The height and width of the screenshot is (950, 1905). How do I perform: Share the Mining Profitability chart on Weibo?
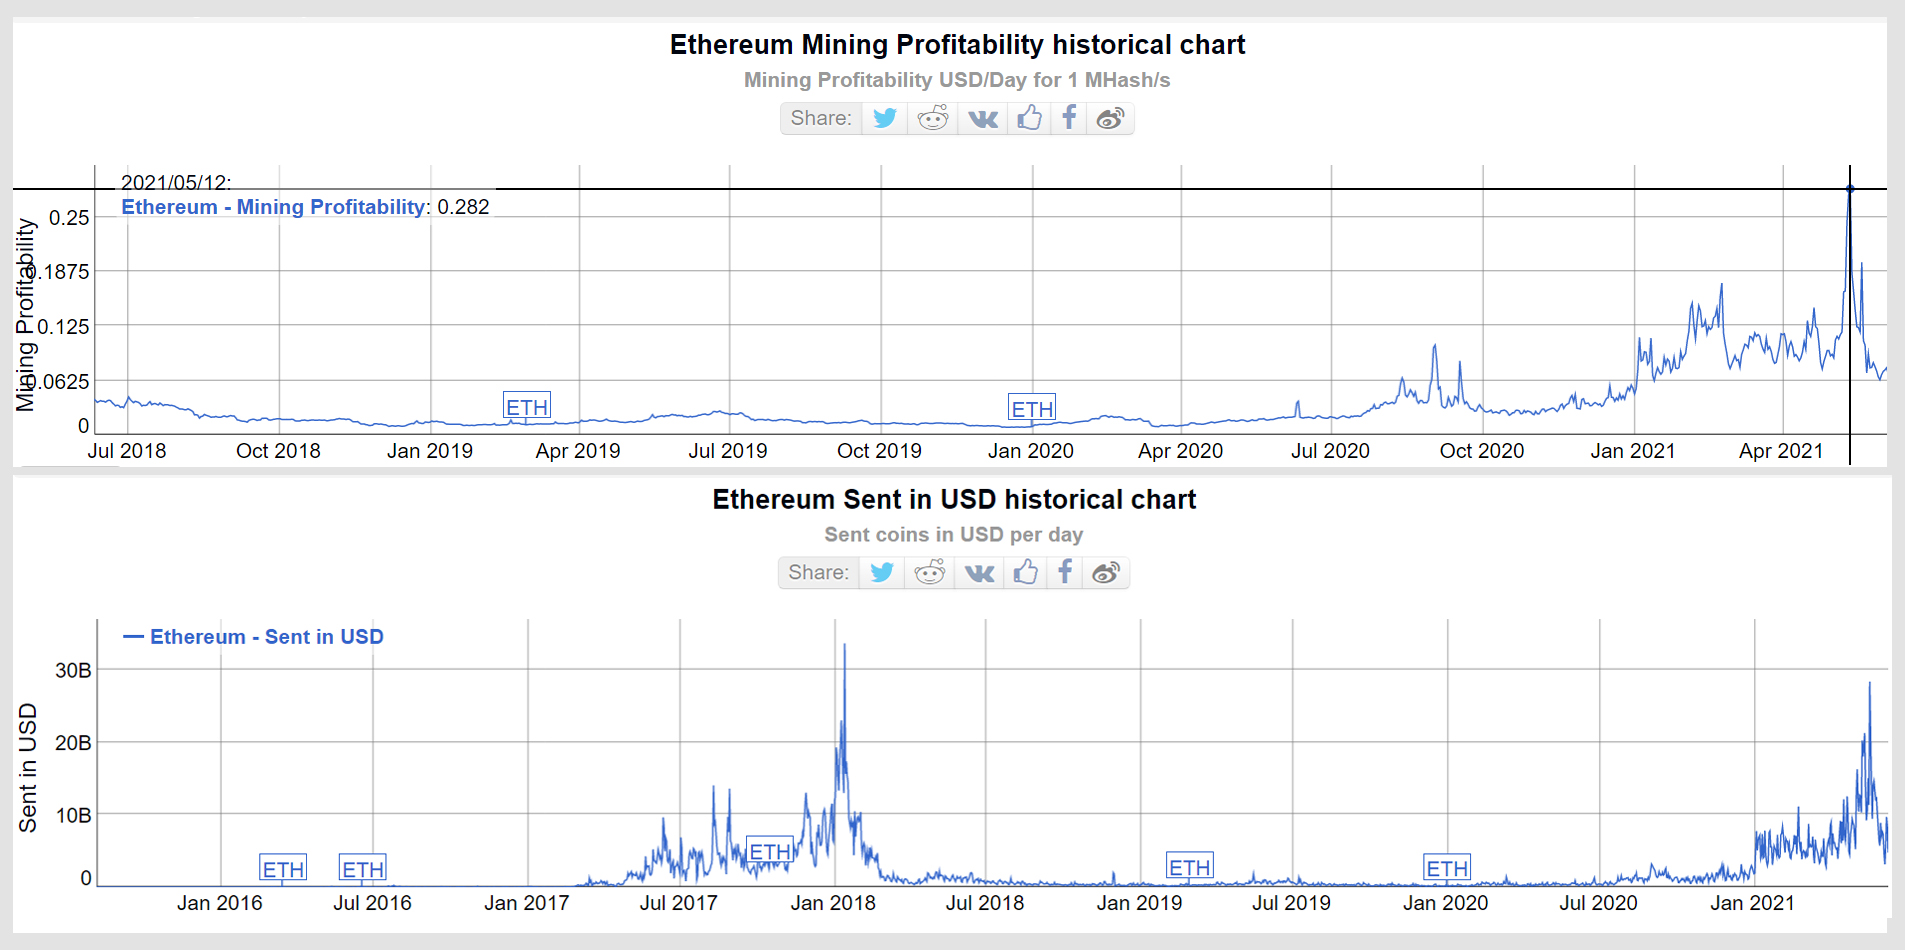point(1111,118)
